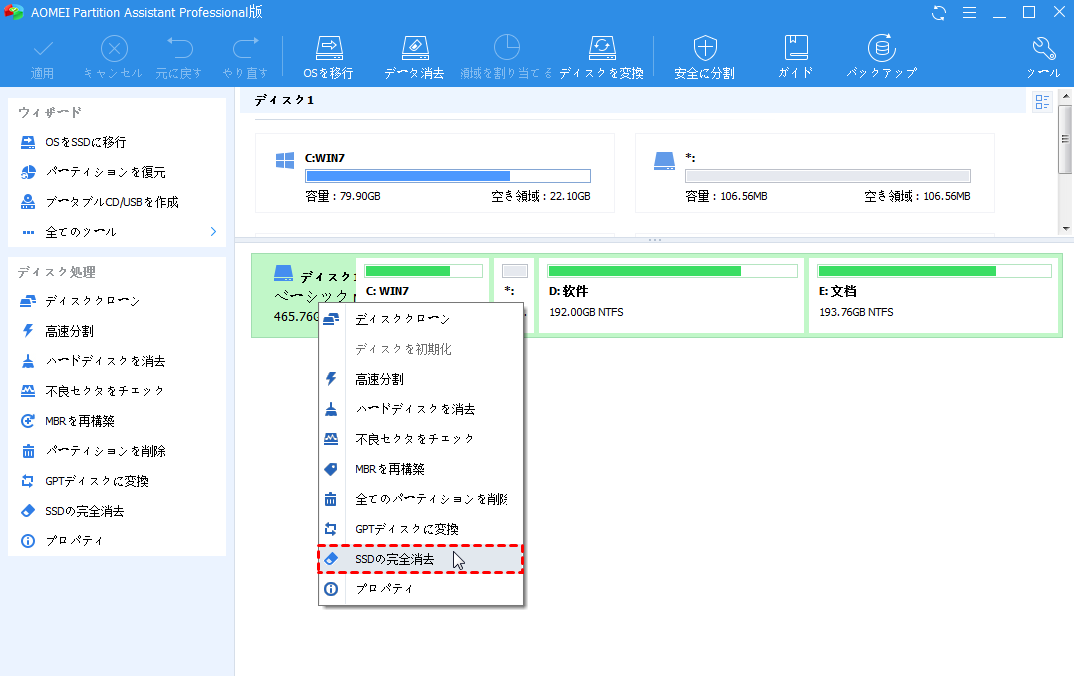Select the small *: partition block in disk map

pyautogui.click(x=514, y=281)
